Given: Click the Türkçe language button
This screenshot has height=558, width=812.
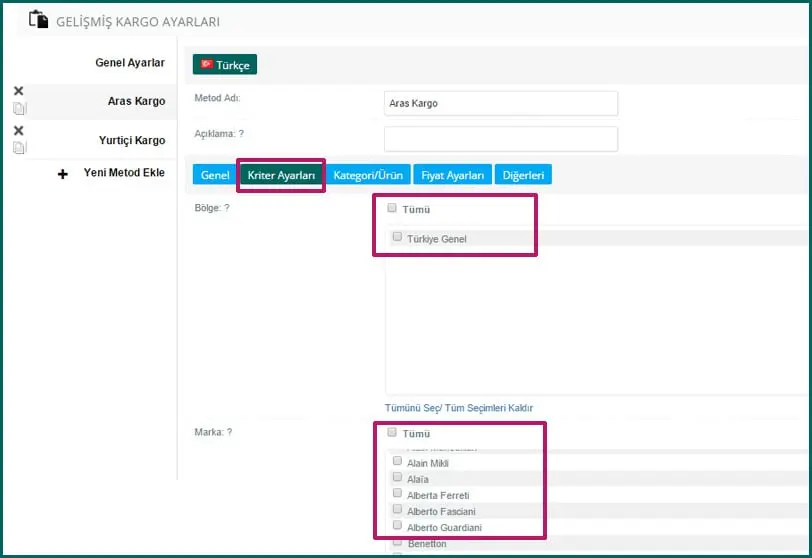Looking at the screenshot, I should [x=225, y=64].
